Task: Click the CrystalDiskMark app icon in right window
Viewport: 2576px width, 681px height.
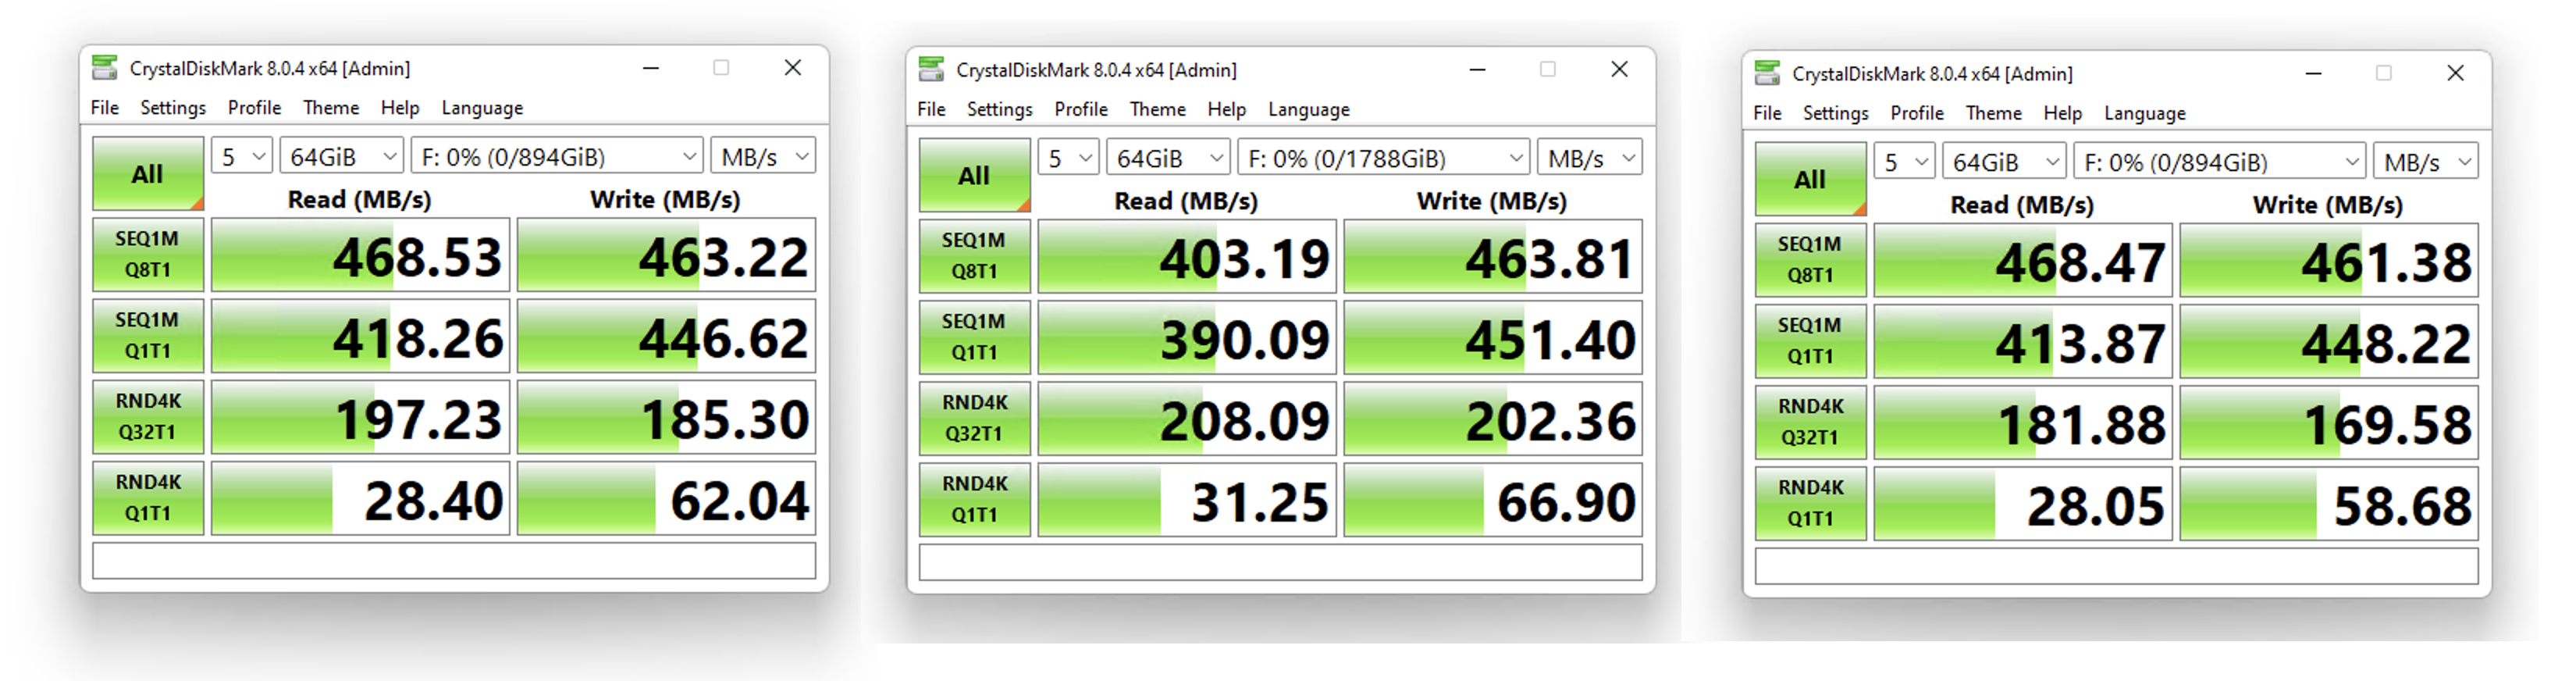Action: click(1767, 73)
